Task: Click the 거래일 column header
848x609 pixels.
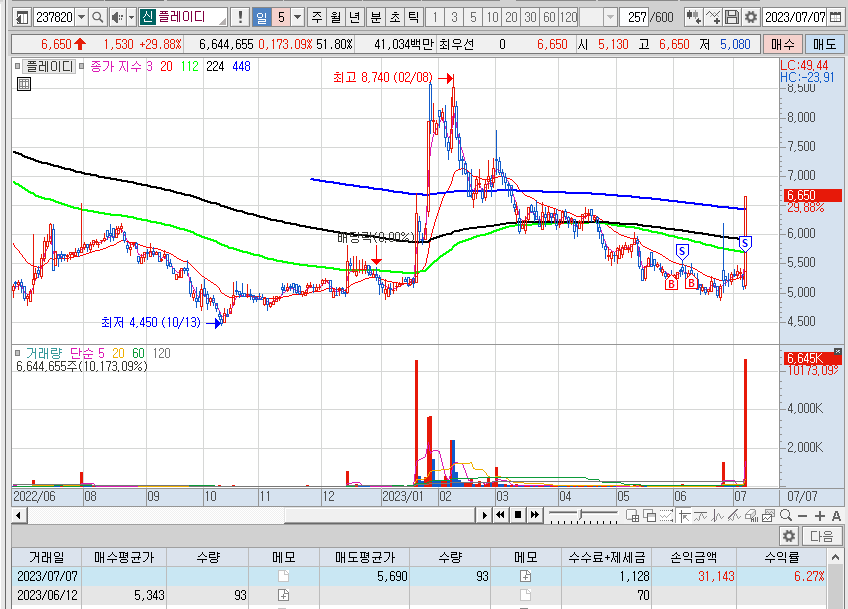Action: pos(47,557)
